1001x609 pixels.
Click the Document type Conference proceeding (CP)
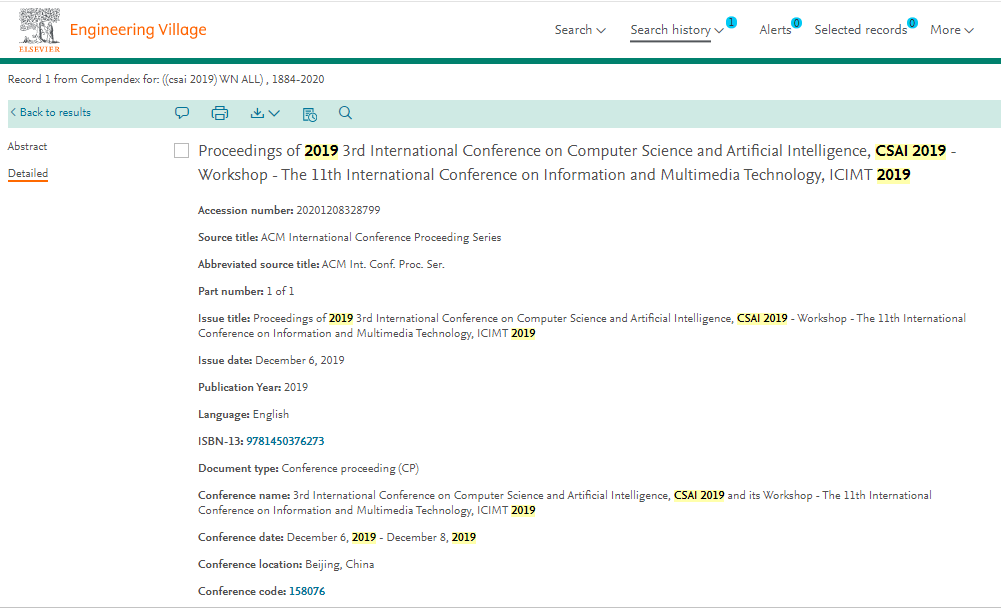tap(350, 469)
